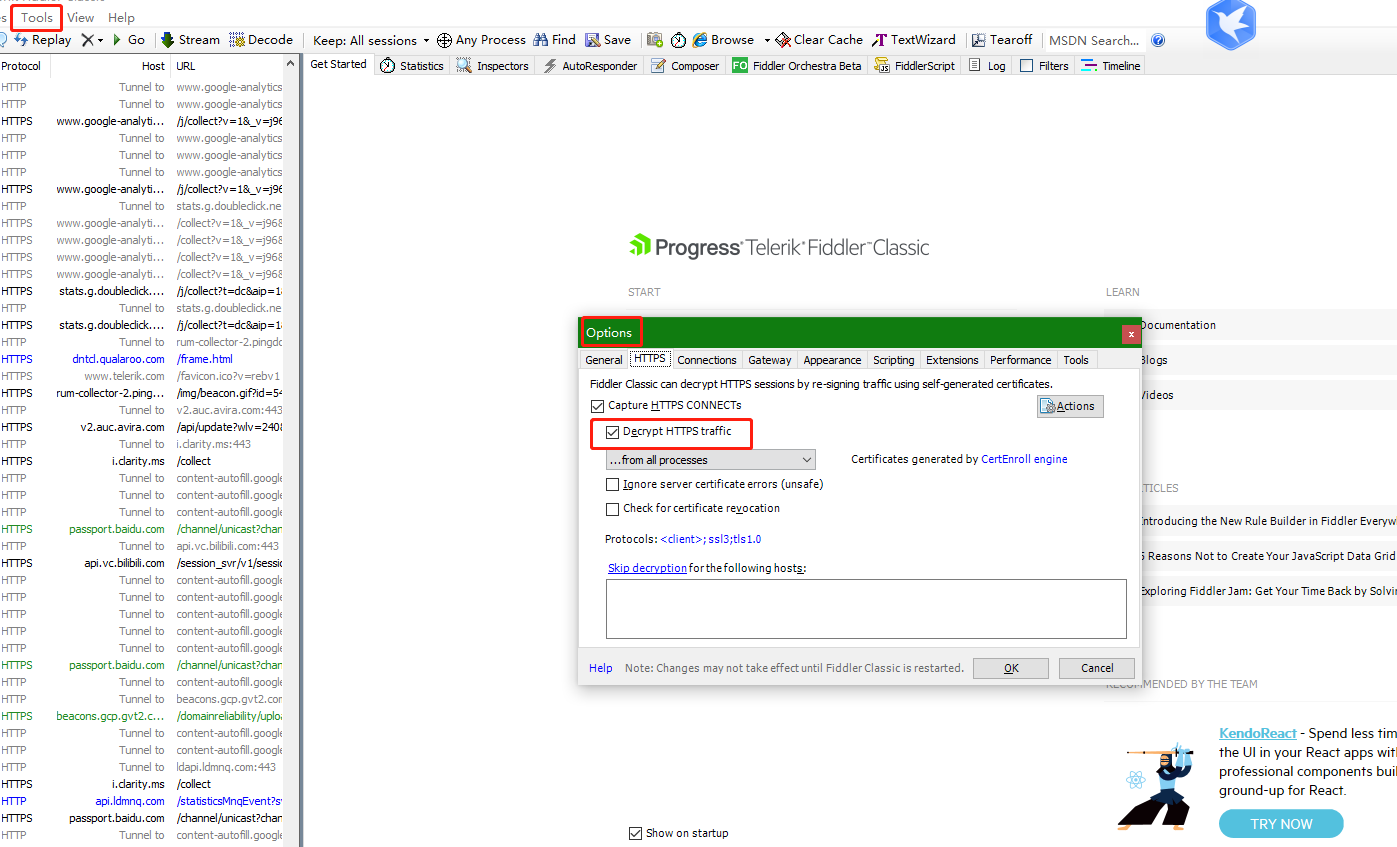Click the stopwatch timer toolbar icon
This screenshot has width=1397, height=847.
[x=678, y=40]
